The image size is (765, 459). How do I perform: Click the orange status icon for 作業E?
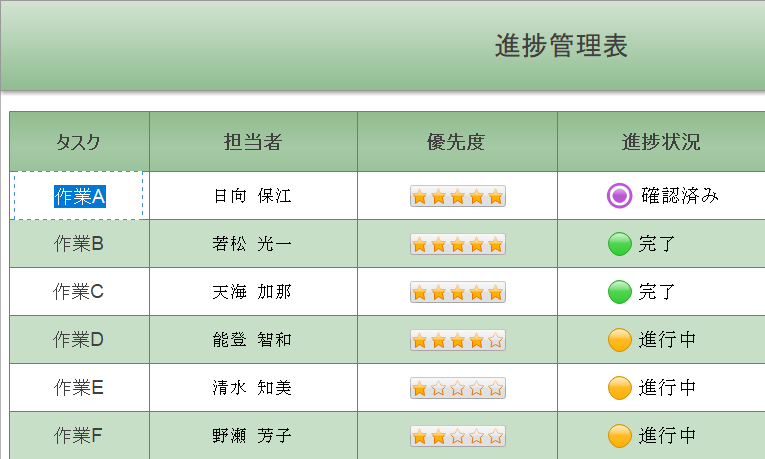click(x=620, y=388)
